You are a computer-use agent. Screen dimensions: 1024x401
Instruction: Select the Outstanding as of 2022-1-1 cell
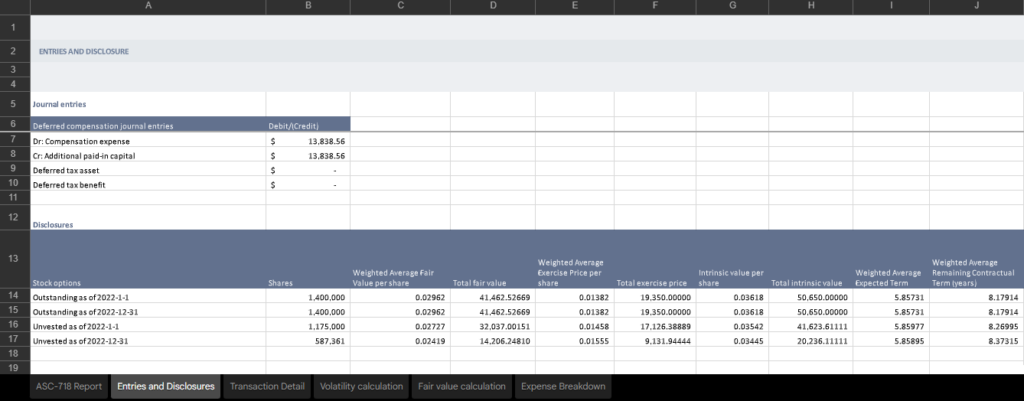[x=148, y=297]
